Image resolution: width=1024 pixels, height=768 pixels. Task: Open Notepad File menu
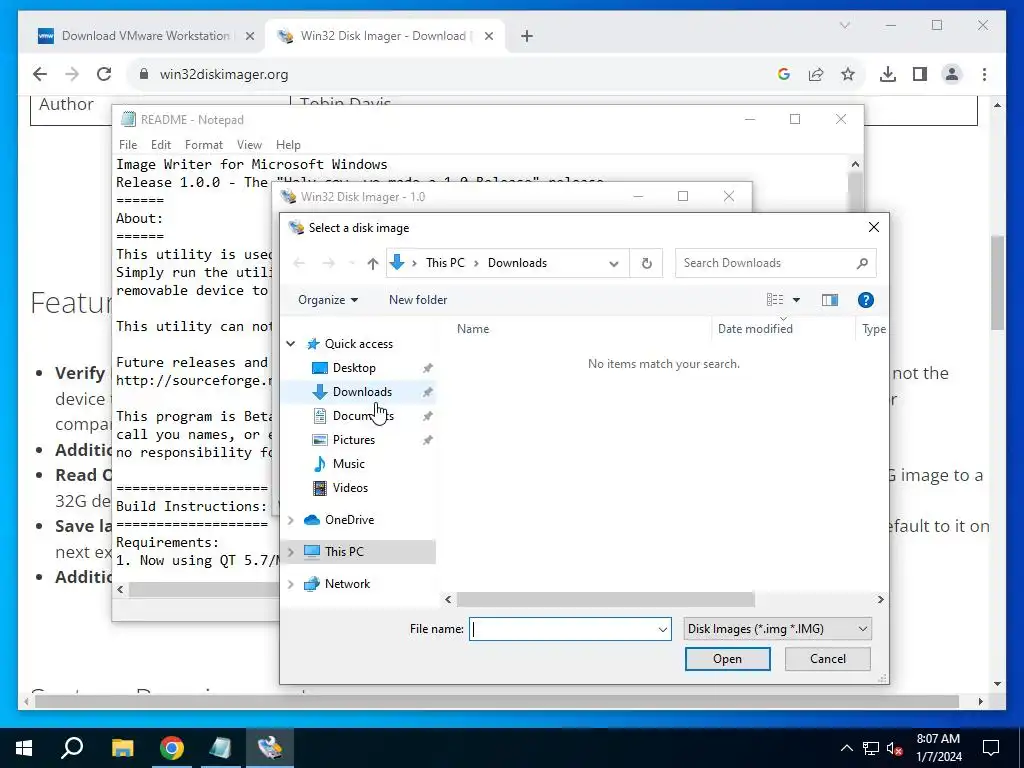pyautogui.click(x=128, y=145)
